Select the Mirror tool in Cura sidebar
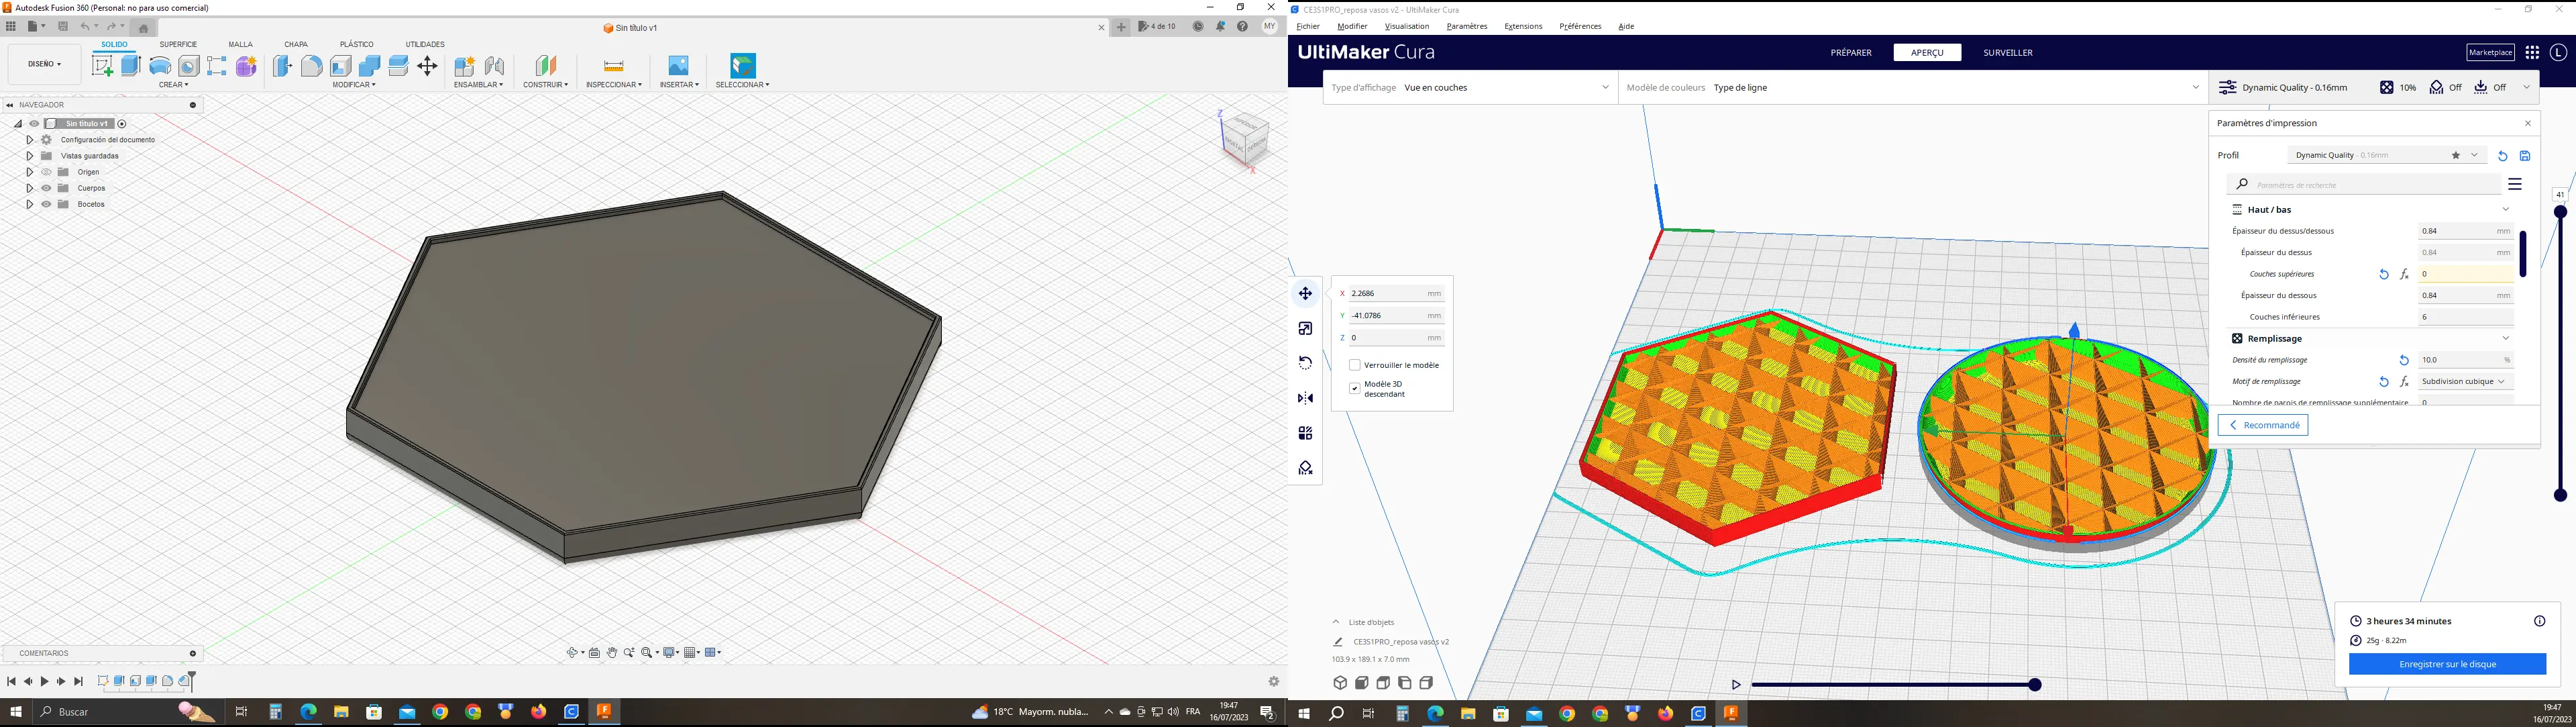Viewport: 2576px width, 727px height. pos(1305,398)
